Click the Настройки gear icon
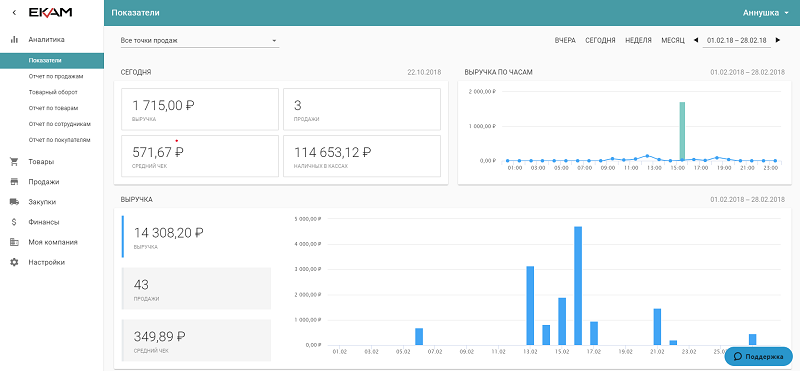This screenshot has width=800, height=371. [x=14, y=262]
